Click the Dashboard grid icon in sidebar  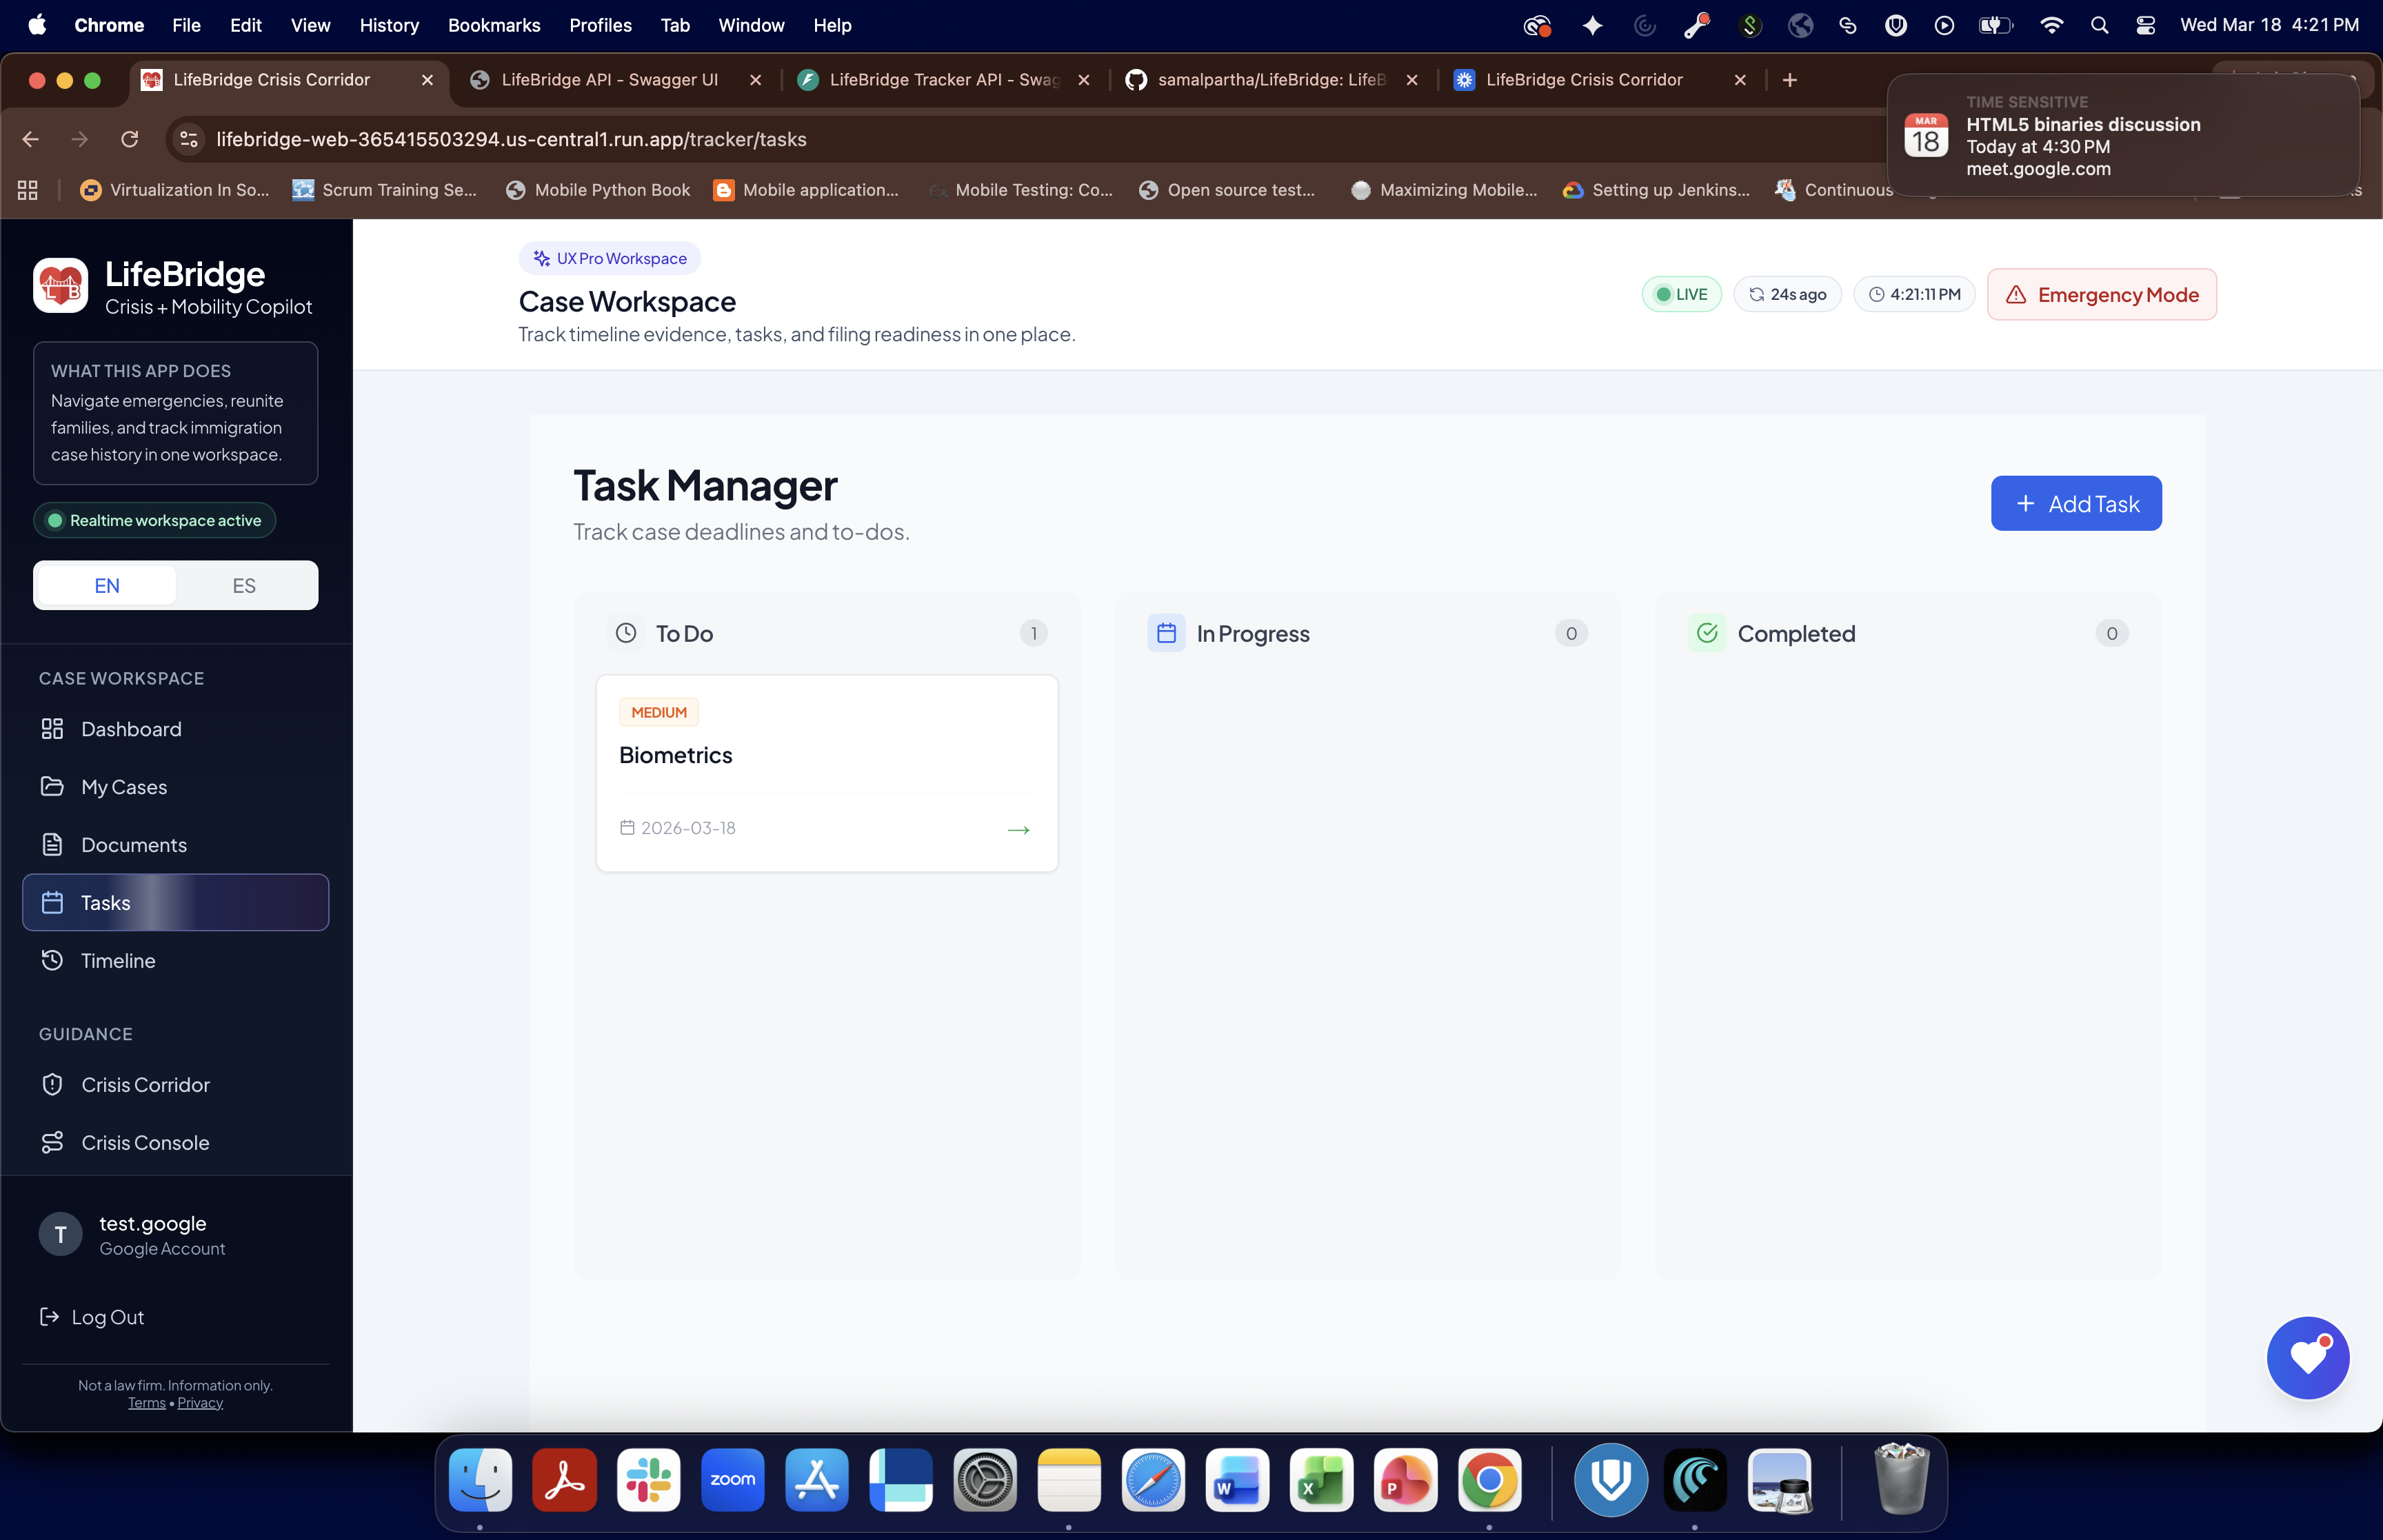point(53,729)
